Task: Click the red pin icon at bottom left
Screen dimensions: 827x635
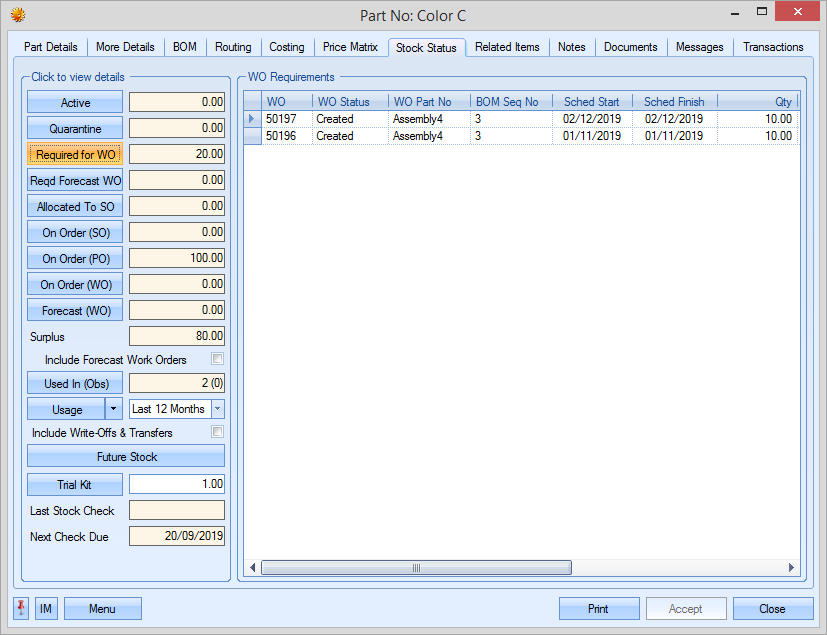Action: (x=21, y=609)
